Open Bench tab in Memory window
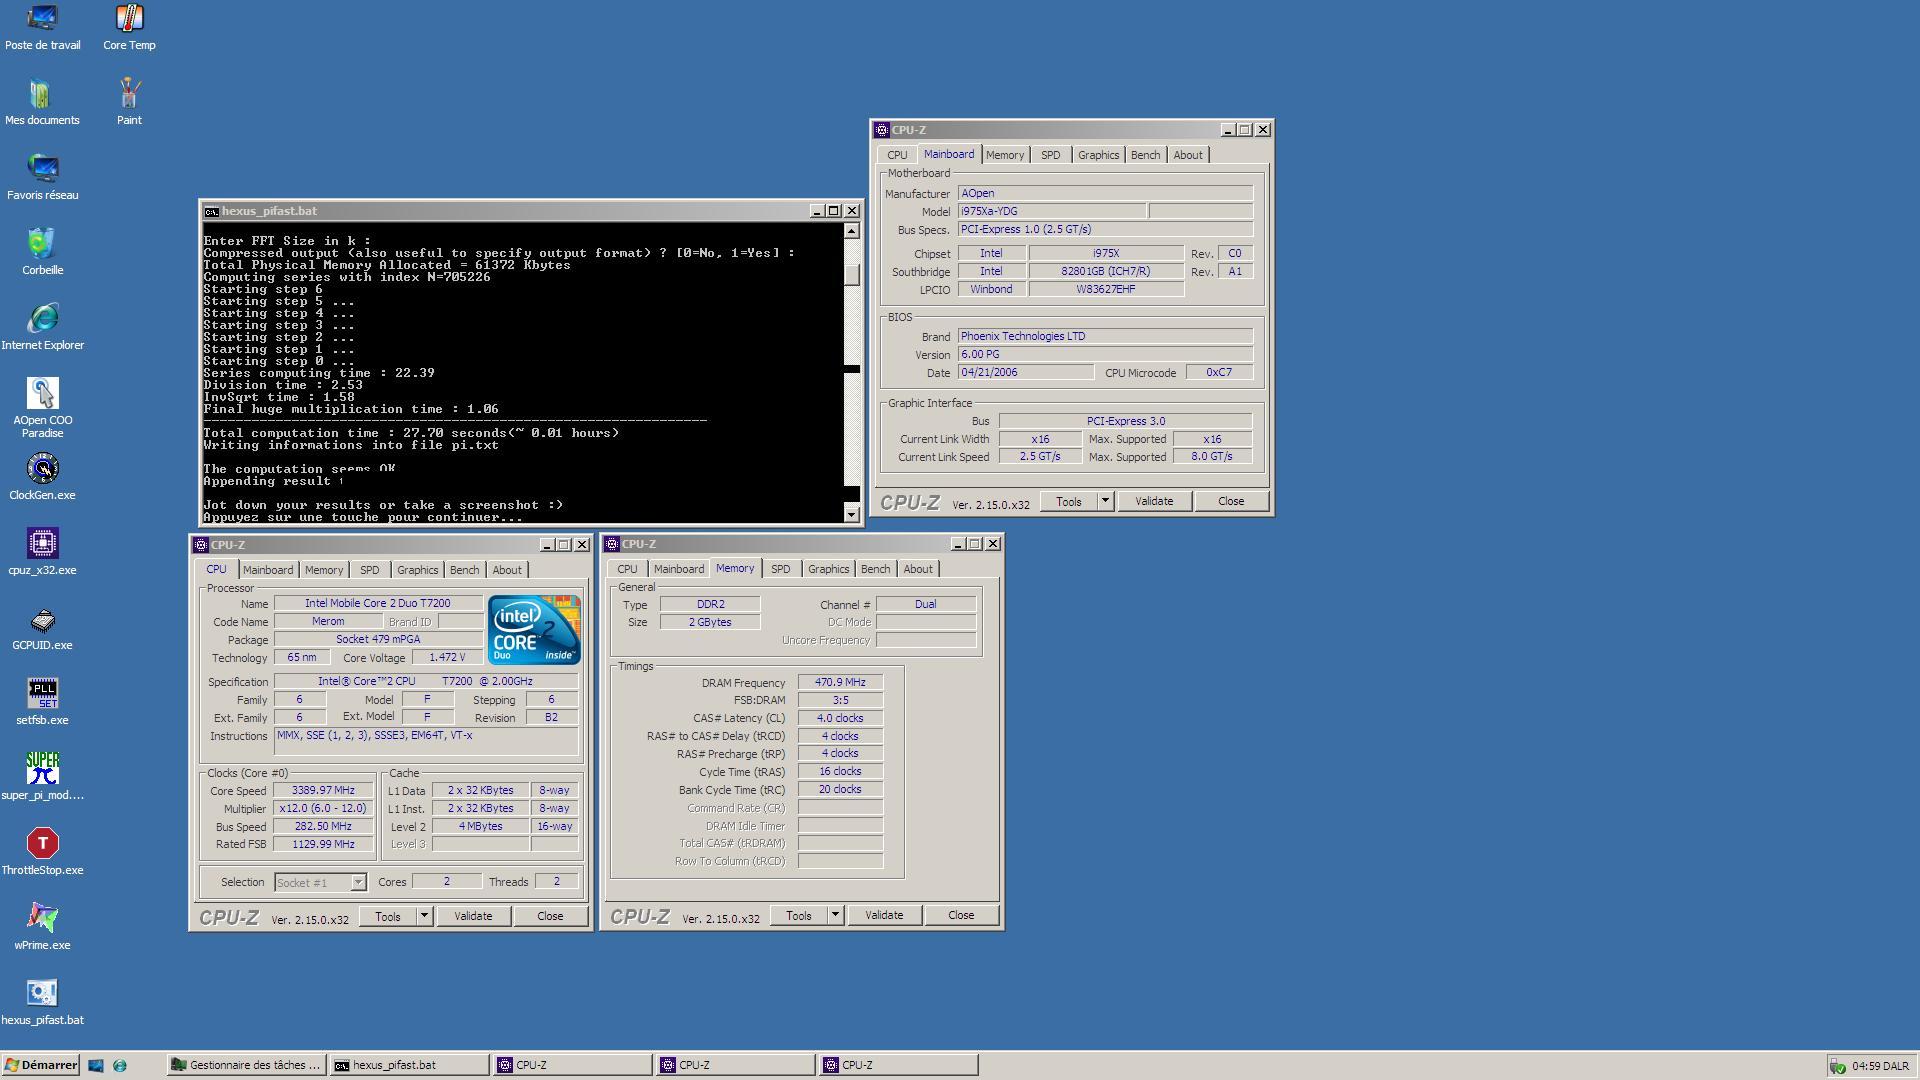Screen dimensions: 1920x1080 pyautogui.click(x=875, y=569)
